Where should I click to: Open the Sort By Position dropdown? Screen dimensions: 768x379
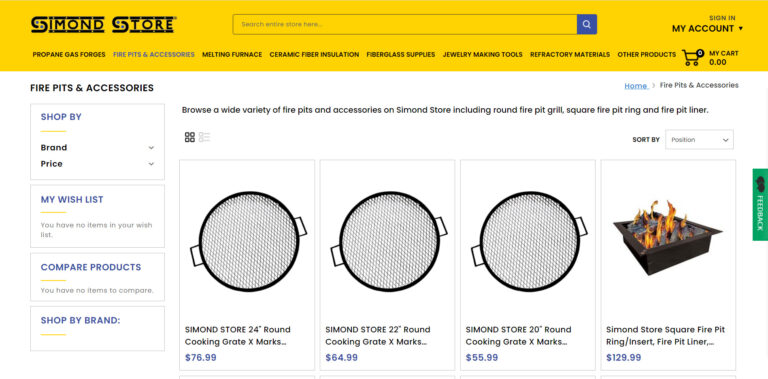(x=699, y=140)
